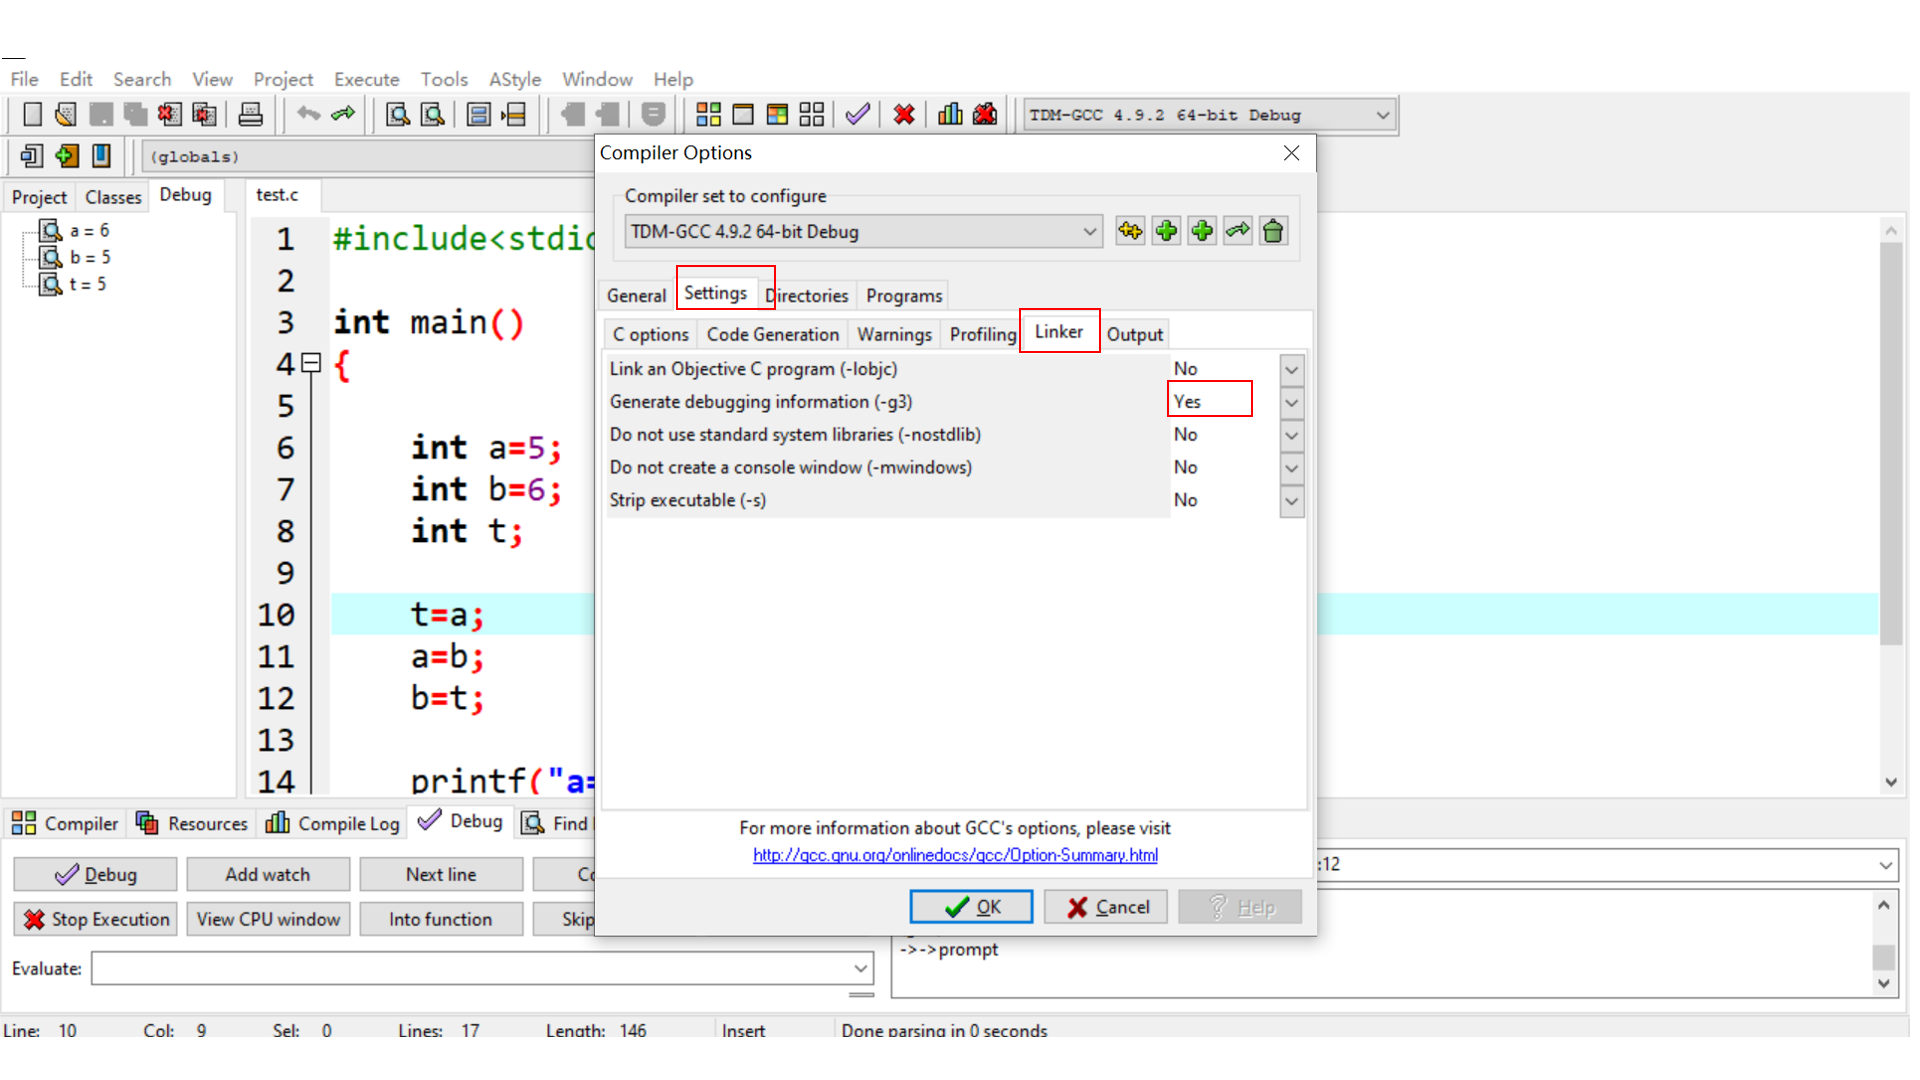
Task: Open the Generate debugging information (-g3) dropdown
Action: pyautogui.click(x=1291, y=403)
